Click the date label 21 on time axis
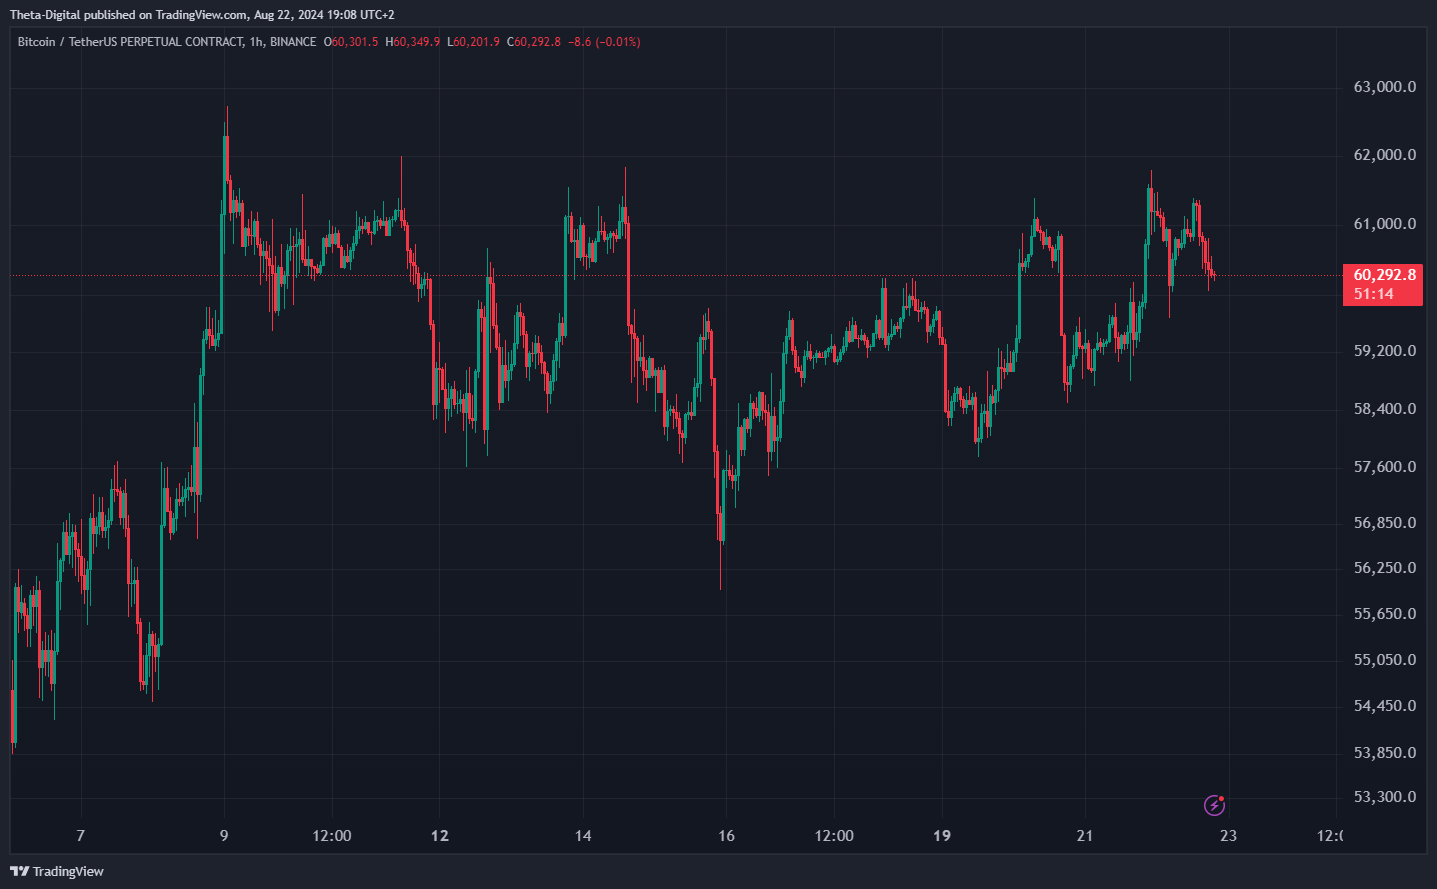 pyautogui.click(x=1085, y=836)
